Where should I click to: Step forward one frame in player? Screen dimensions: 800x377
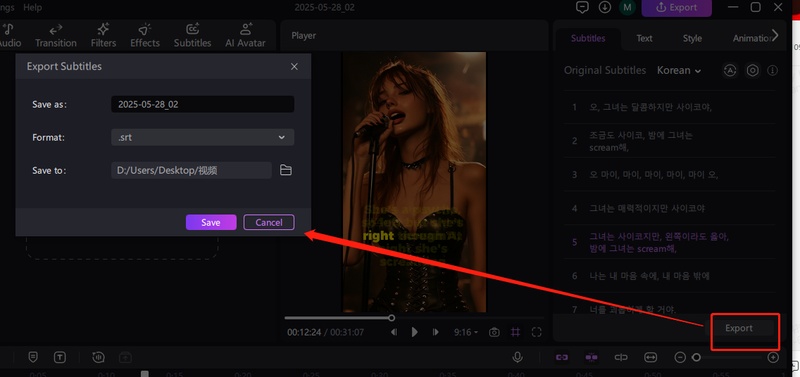pos(435,332)
